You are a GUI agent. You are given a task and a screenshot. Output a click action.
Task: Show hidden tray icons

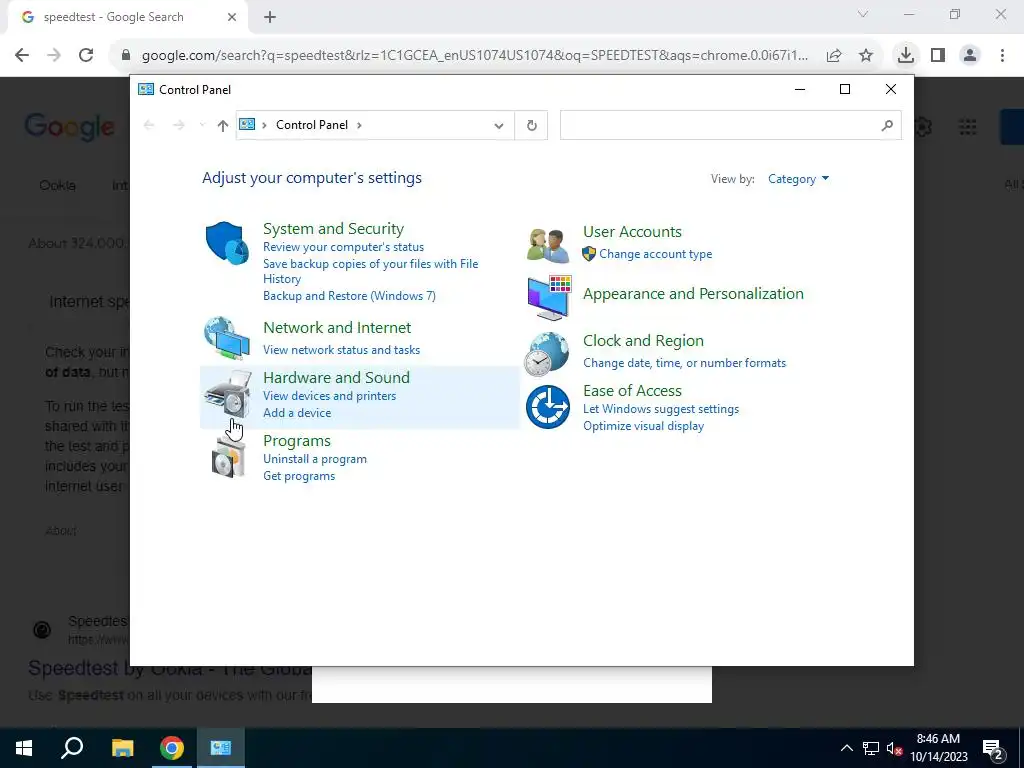click(846, 748)
